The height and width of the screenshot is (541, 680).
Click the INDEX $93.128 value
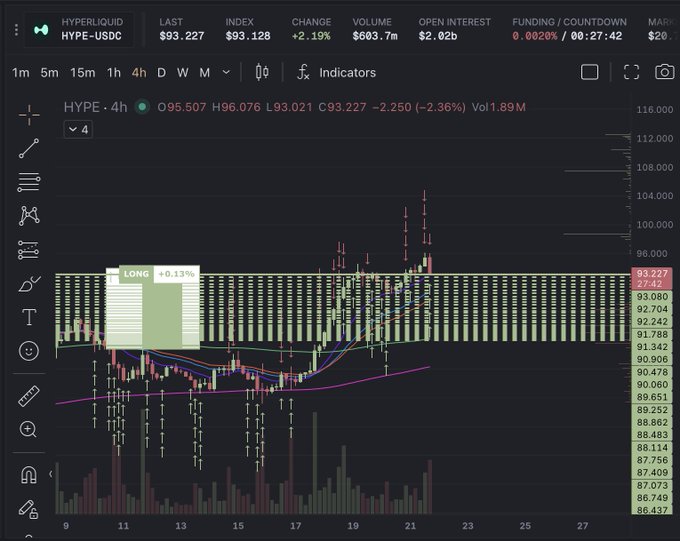click(x=248, y=36)
